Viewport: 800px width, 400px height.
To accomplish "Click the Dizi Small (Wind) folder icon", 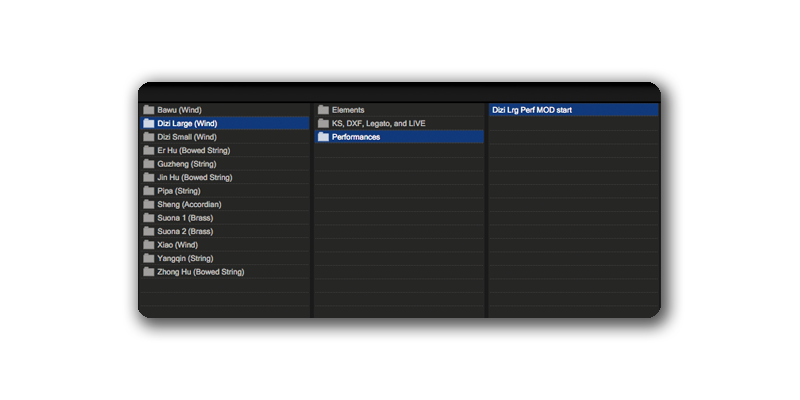I will 148,137.
